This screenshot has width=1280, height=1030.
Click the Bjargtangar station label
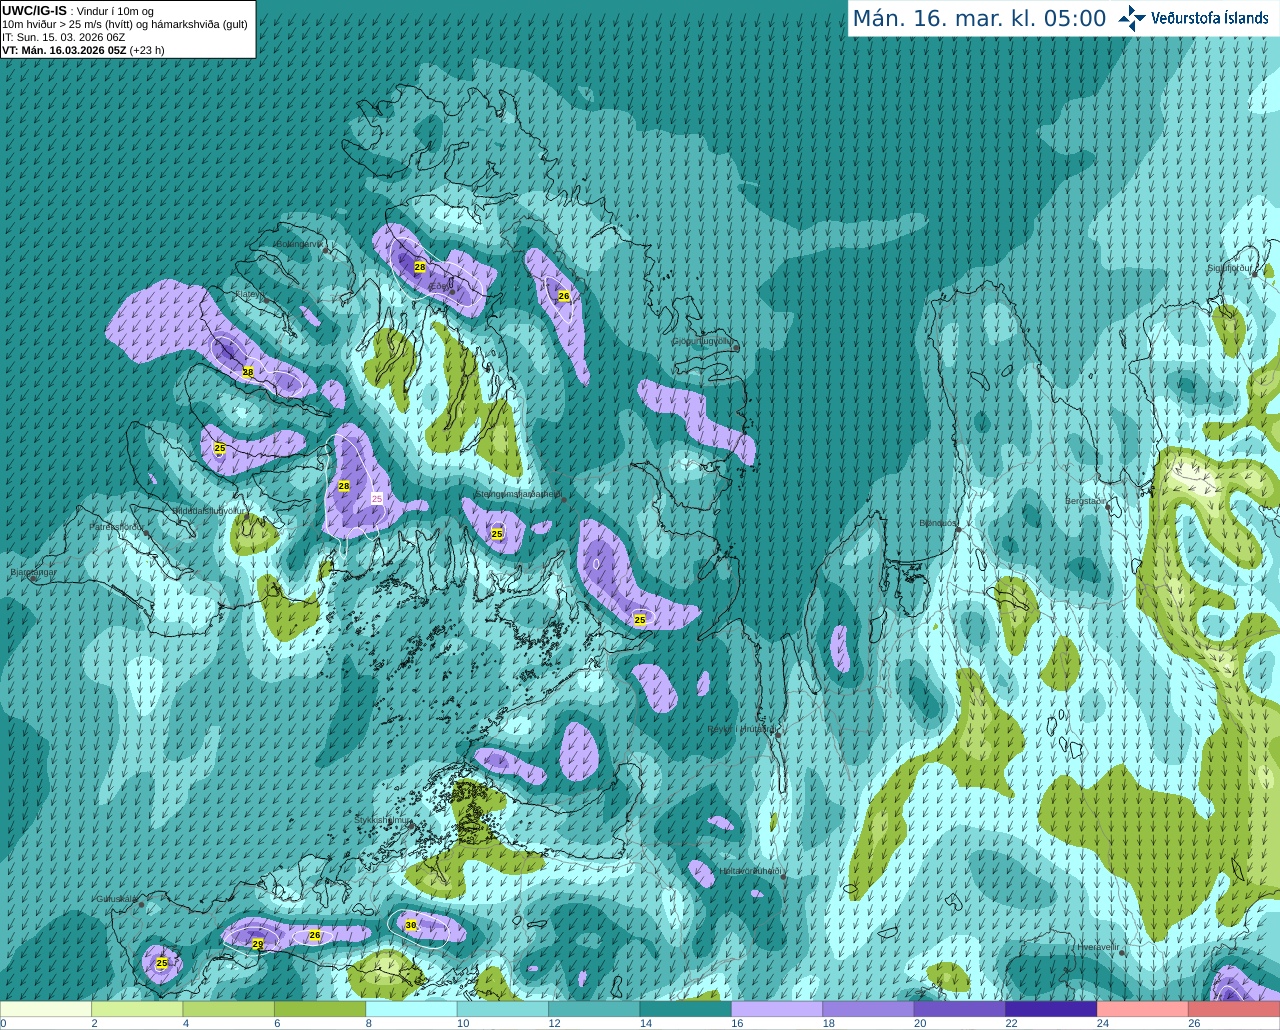click(x=32, y=572)
